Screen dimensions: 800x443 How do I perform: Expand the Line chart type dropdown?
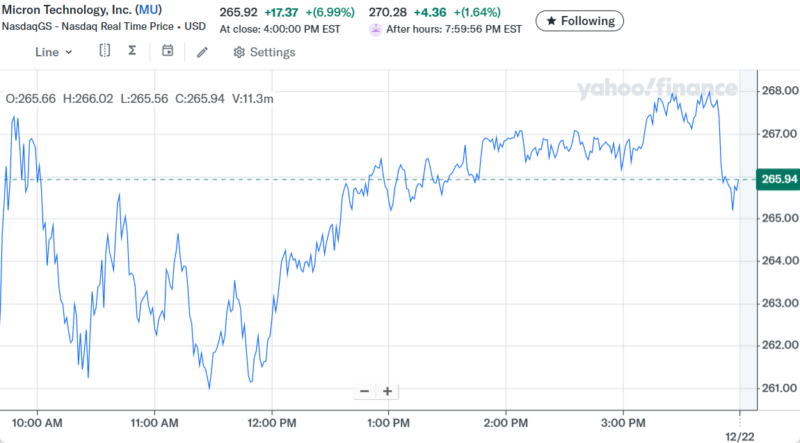(54, 52)
